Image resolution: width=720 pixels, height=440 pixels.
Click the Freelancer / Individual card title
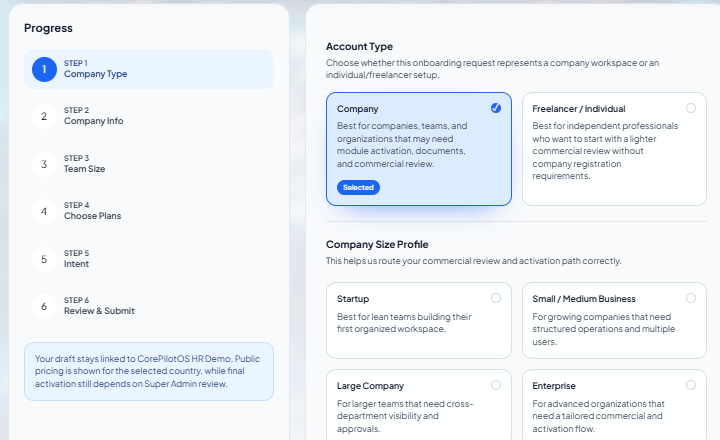(579, 109)
